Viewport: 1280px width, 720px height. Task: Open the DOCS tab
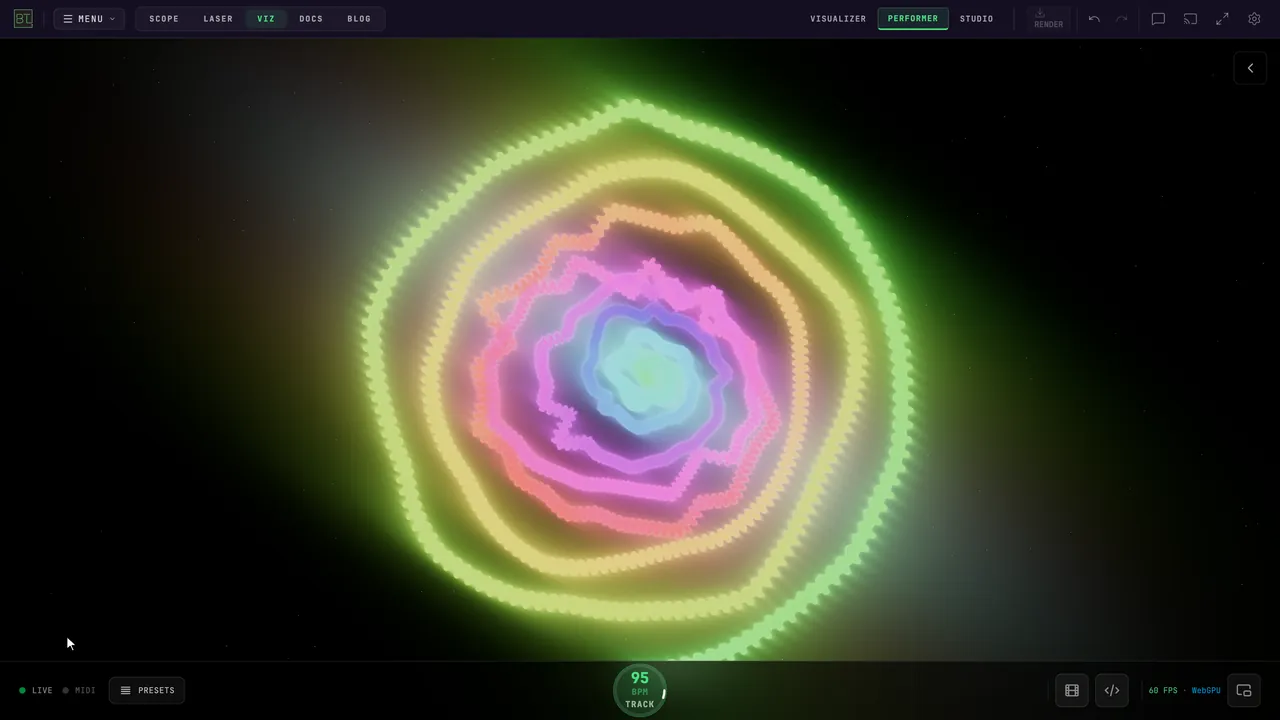311,19
